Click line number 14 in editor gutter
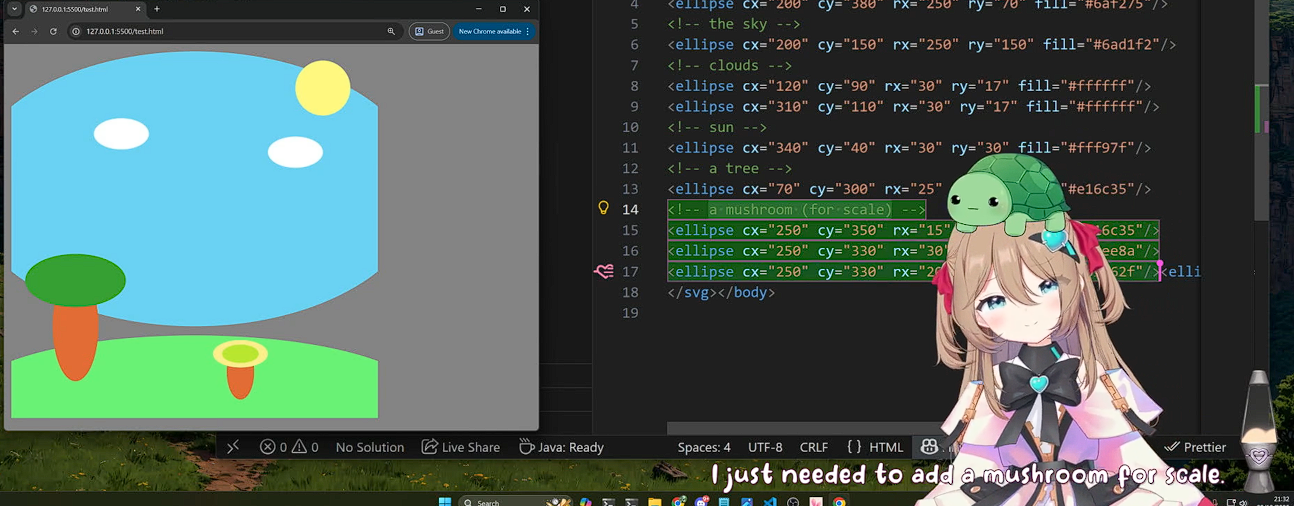The height and width of the screenshot is (506, 1294). pyautogui.click(x=630, y=209)
